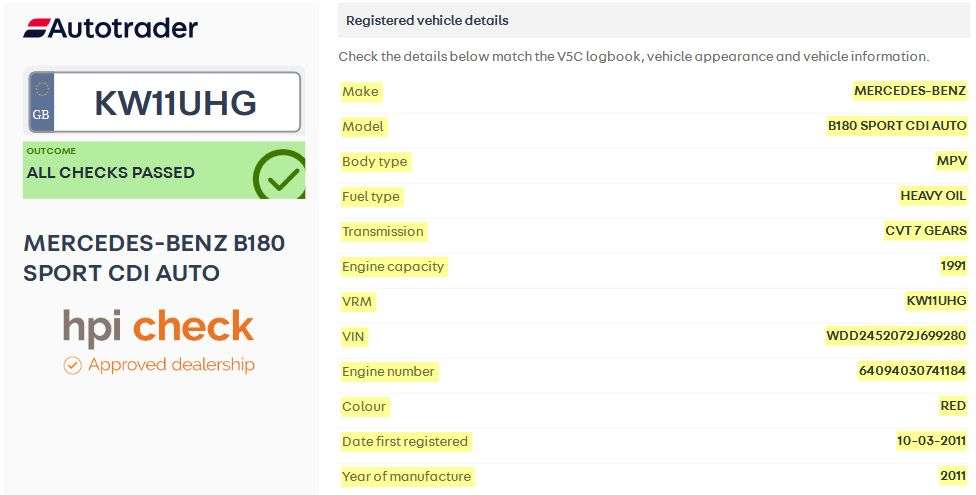Click the Make label
Screen dimensions: 976x495
pos(360,92)
